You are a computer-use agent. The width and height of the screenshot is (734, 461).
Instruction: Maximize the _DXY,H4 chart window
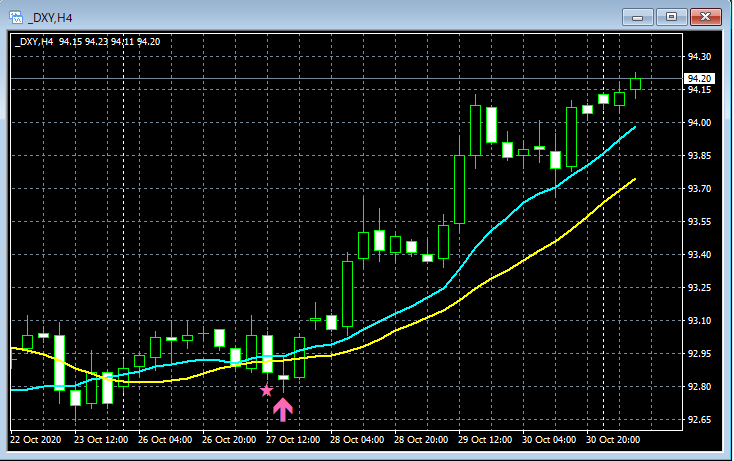[671, 17]
